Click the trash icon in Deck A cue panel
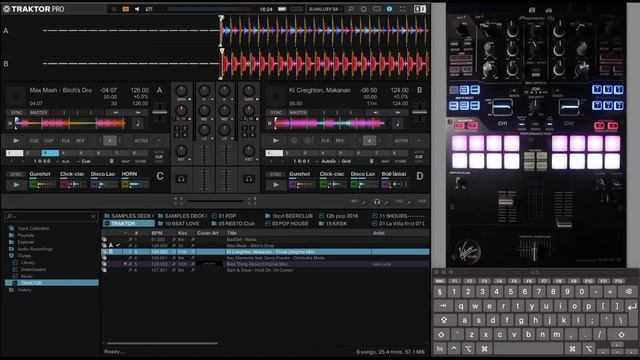640x360 pixels. (x=111, y=161)
